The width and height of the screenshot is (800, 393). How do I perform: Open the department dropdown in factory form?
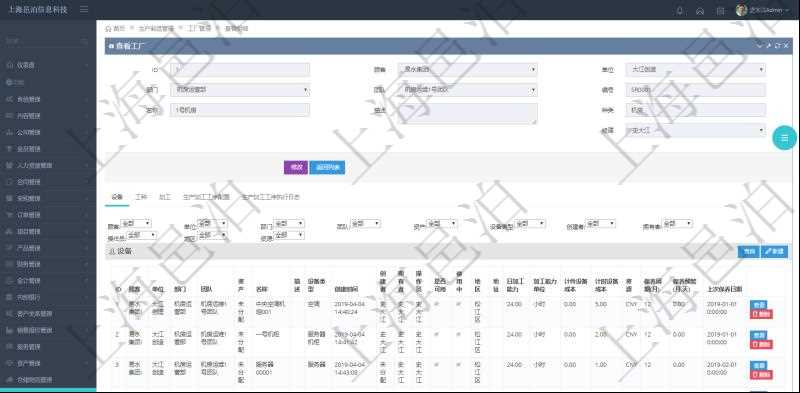[x=240, y=90]
